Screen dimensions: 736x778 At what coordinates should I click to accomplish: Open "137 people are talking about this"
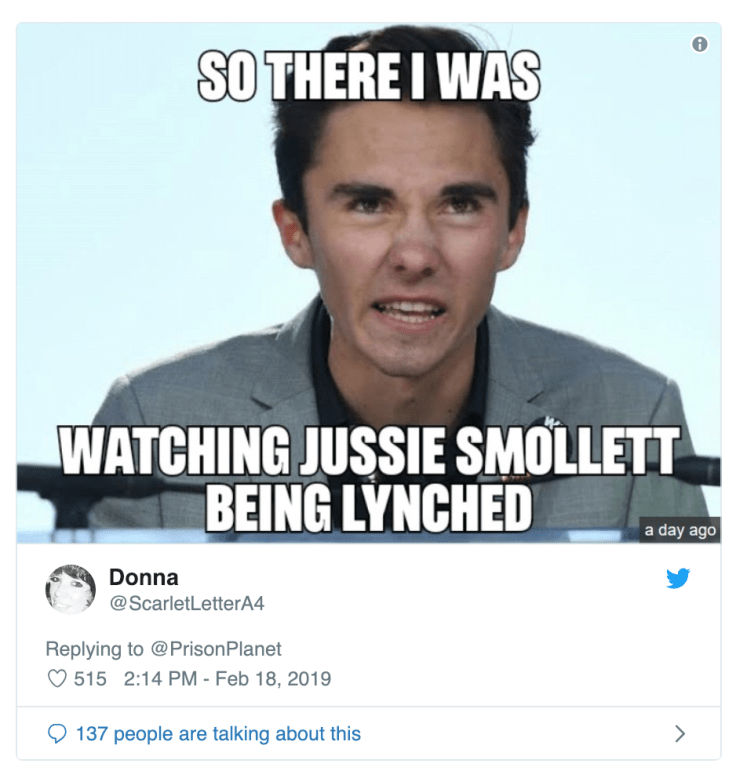coord(218,734)
